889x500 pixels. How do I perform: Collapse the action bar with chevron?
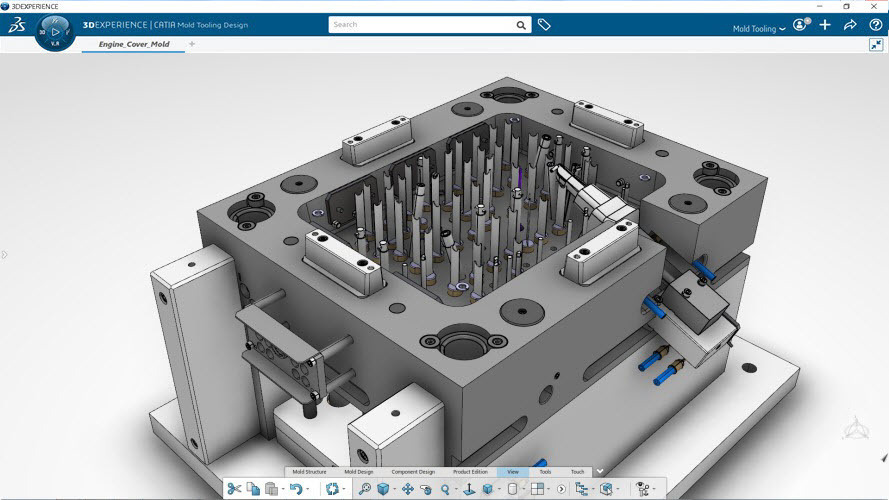[599, 471]
